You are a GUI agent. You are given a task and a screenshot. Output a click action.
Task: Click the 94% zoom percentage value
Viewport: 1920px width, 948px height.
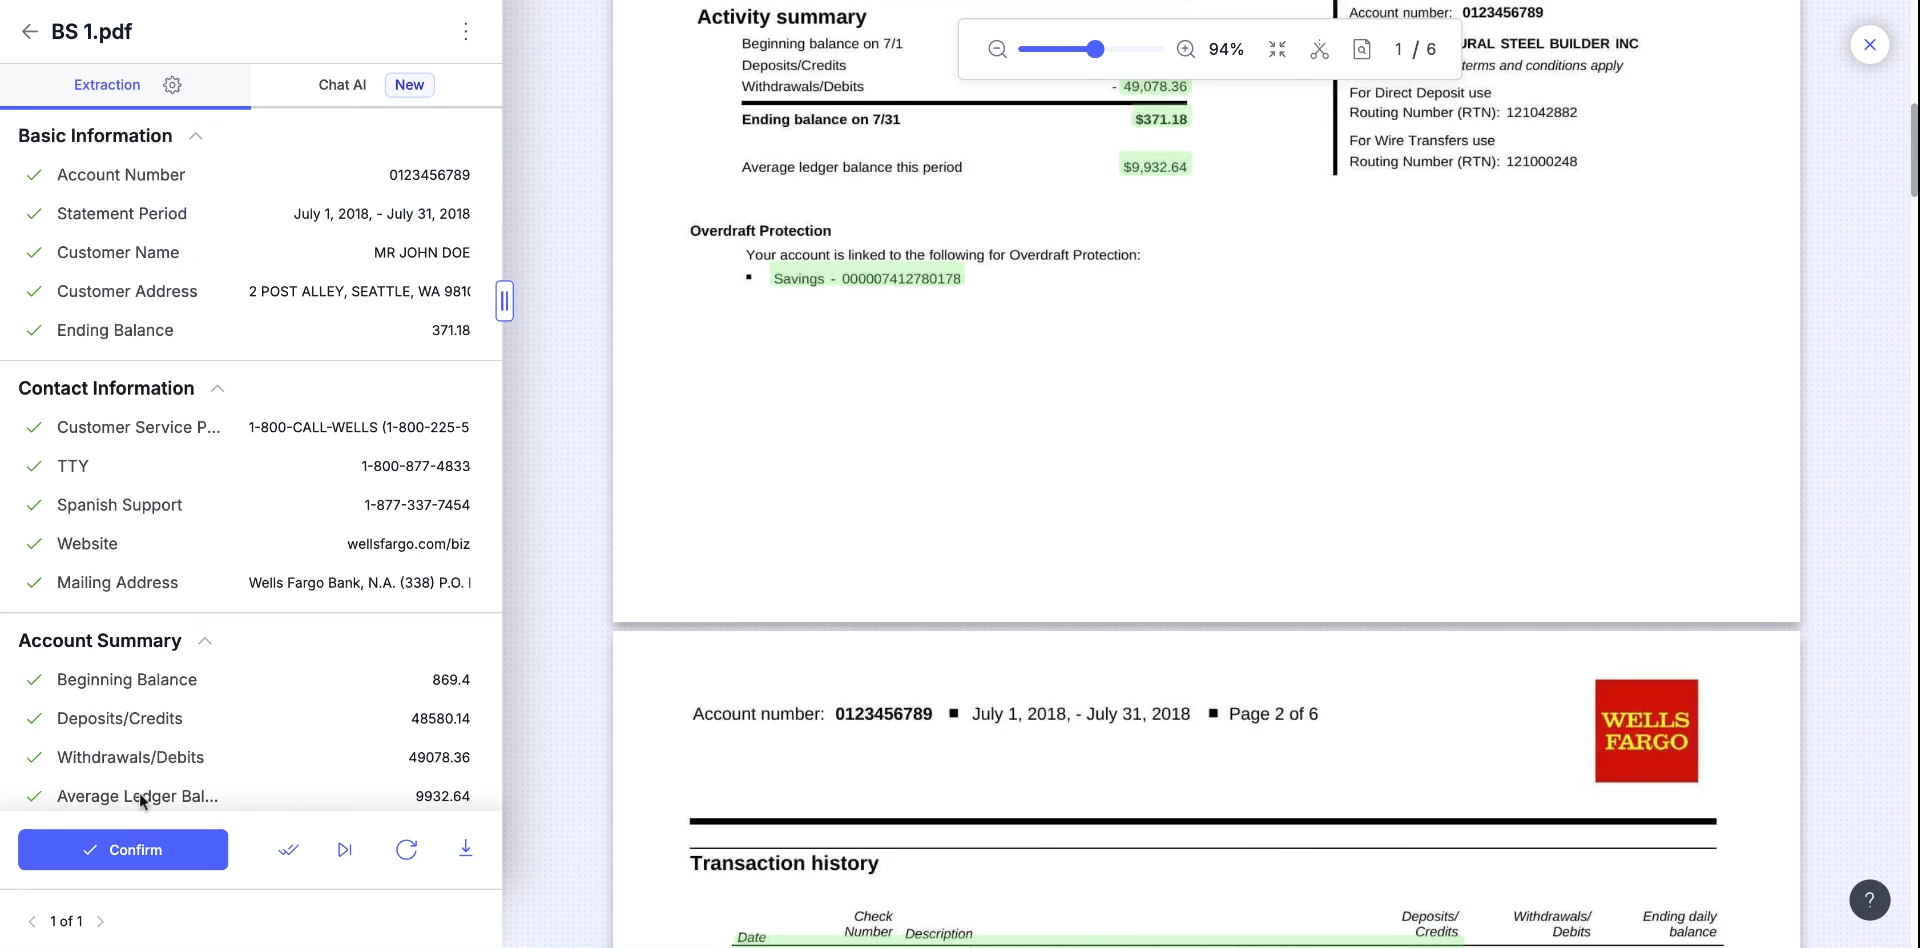point(1226,49)
